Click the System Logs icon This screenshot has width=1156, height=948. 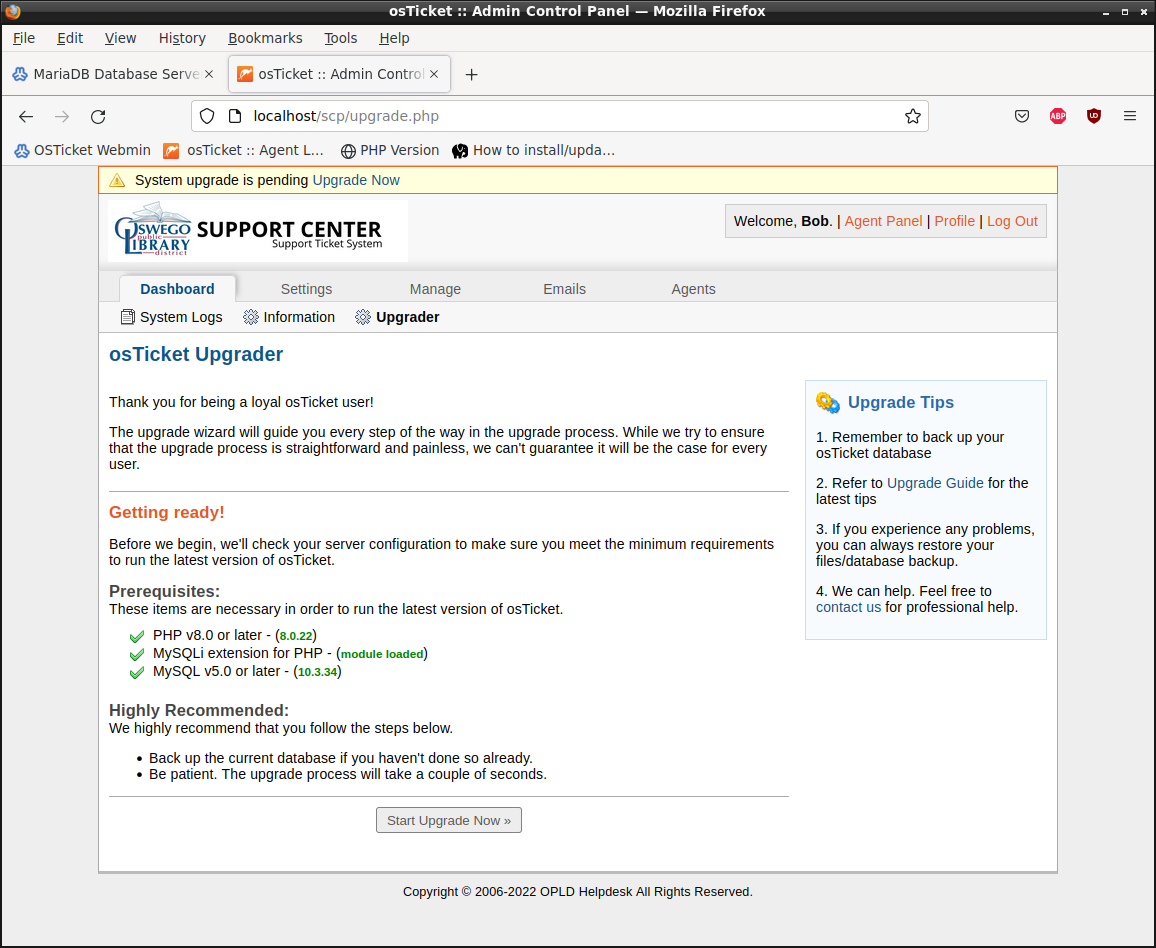pos(128,317)
